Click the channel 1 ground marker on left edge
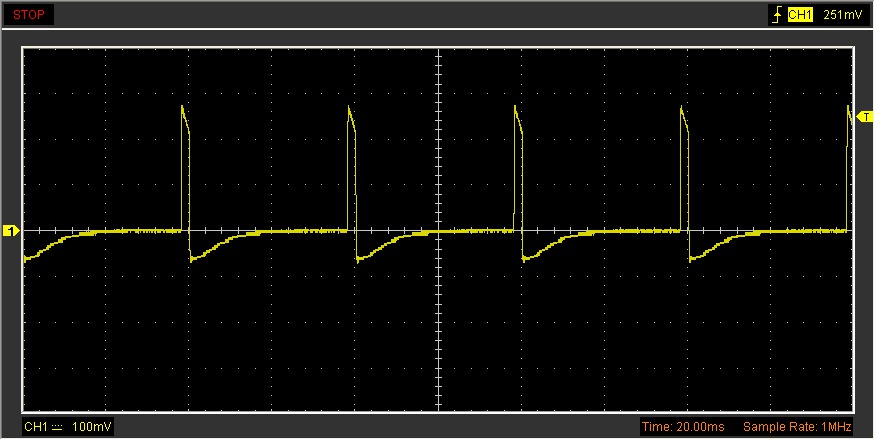Viewport: 875px width, 440px height. point(11,232)
